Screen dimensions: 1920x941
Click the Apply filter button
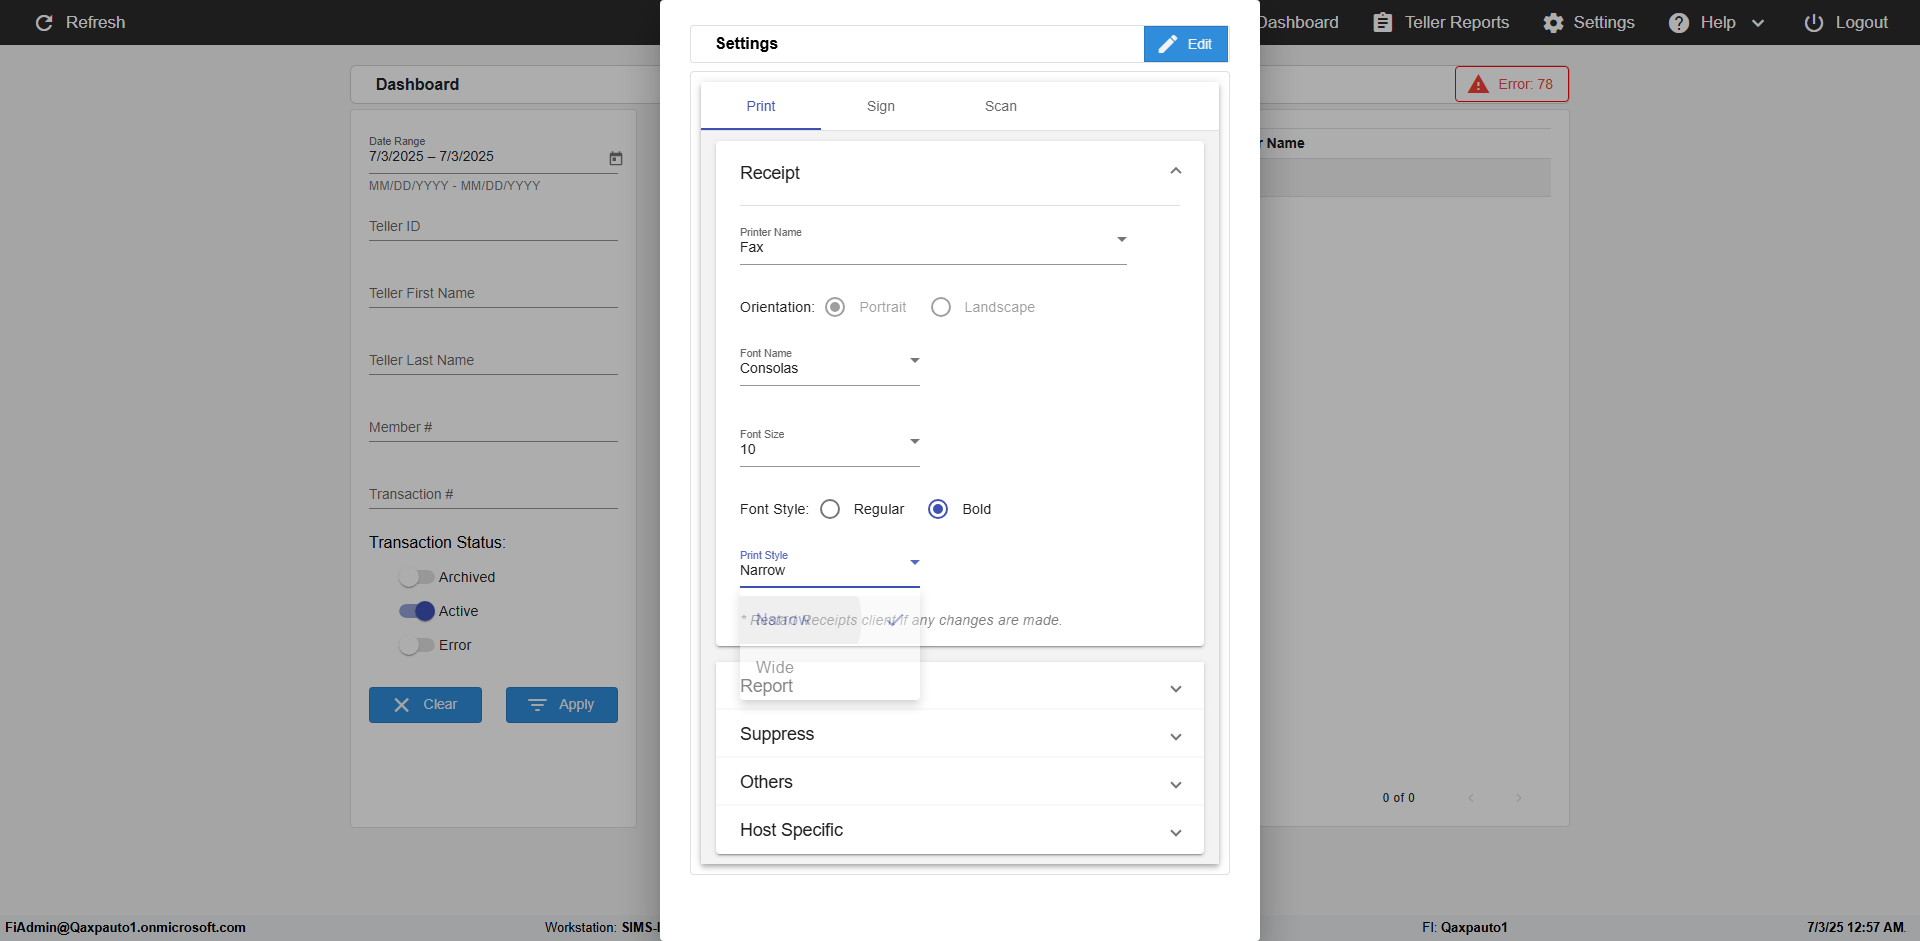[562, 705]
